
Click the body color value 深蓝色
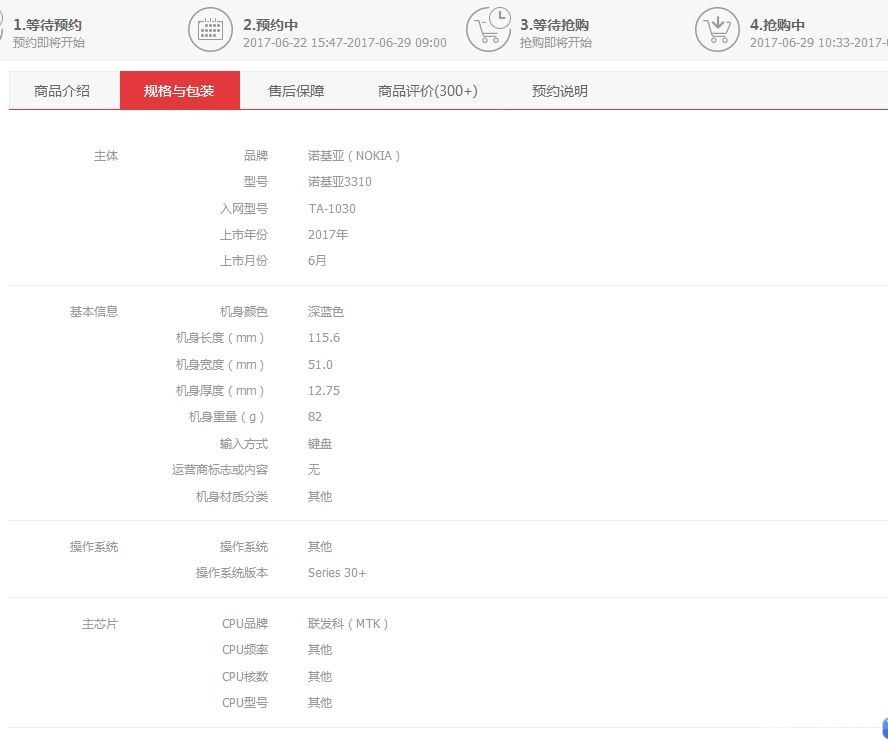(326, 312)
